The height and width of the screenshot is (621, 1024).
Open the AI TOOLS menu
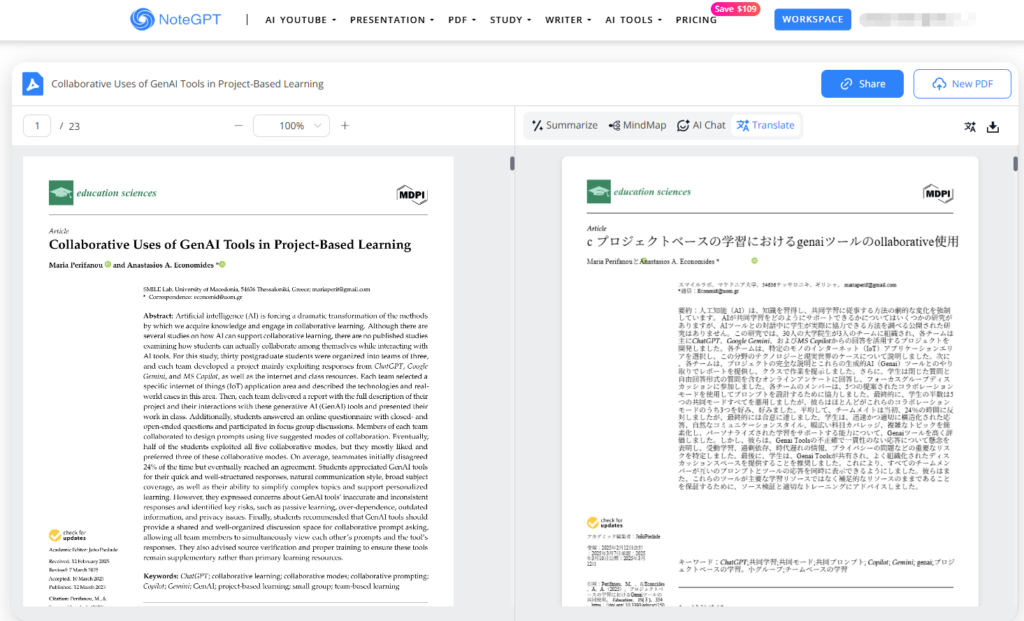pyautogui.click(x=632, y=19)
